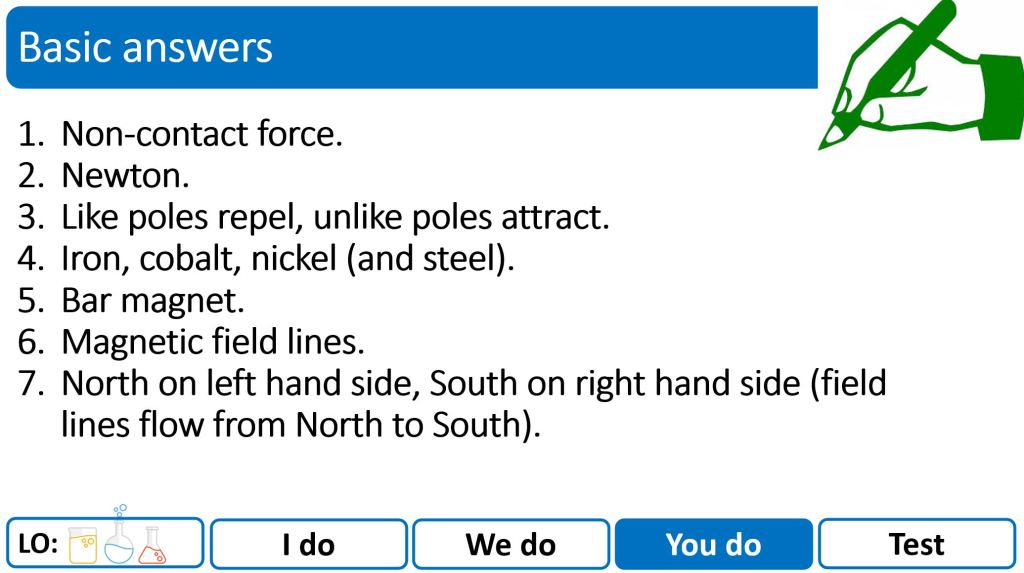The image size is (1024, 573).
Task: Click the blue round-bottom flask icon
Action: pos(120,543)
